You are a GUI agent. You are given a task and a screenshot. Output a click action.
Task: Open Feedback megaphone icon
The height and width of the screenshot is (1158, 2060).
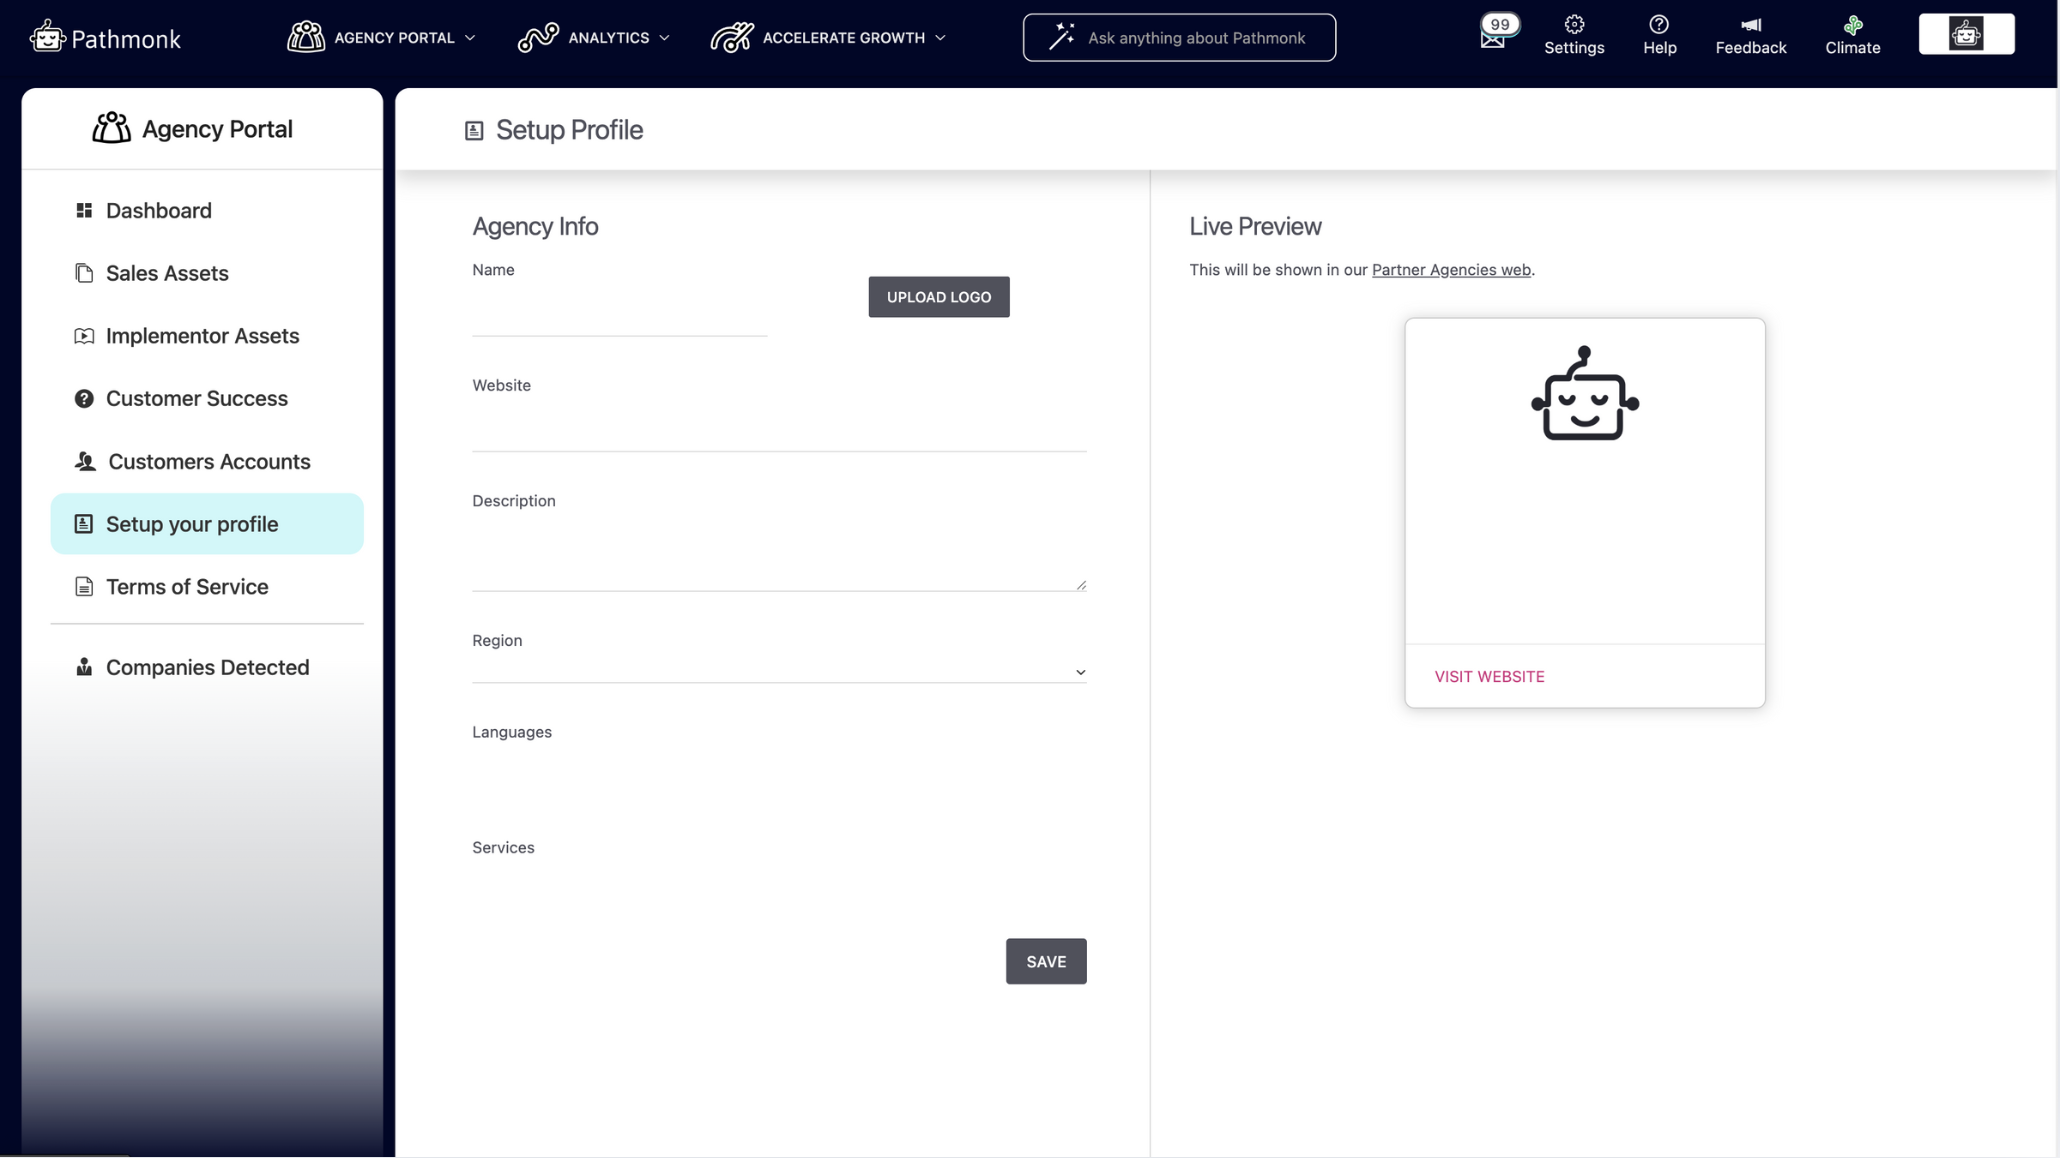[1750, 25]
